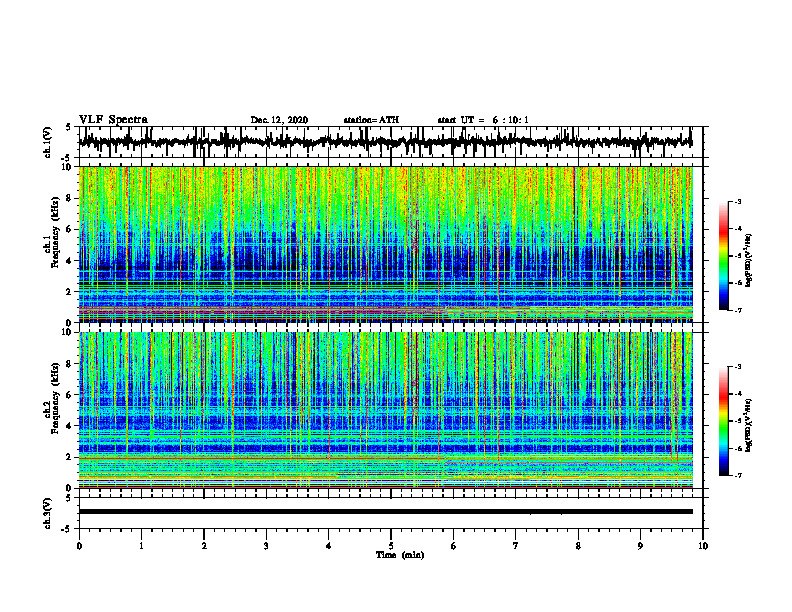Click time axis tick label "5"

391,546
